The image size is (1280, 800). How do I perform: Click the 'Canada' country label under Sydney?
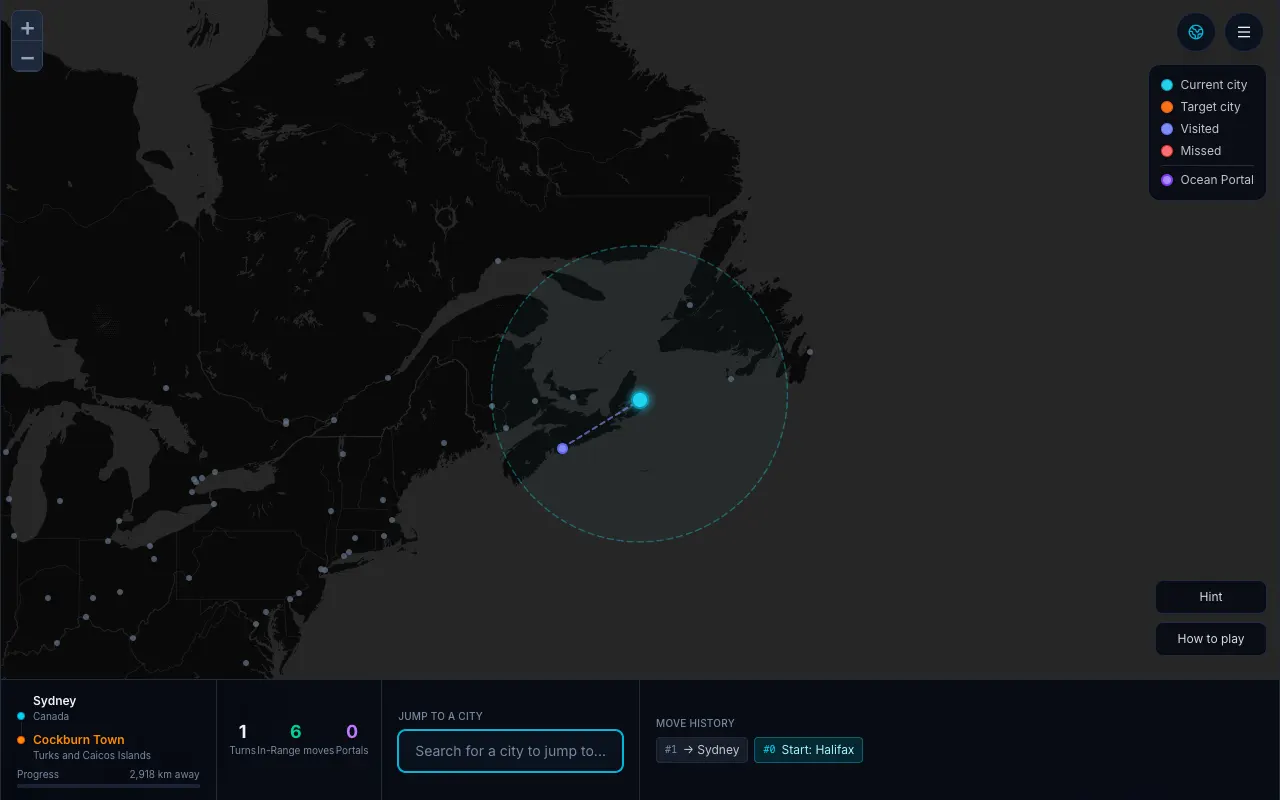(51, 716)
